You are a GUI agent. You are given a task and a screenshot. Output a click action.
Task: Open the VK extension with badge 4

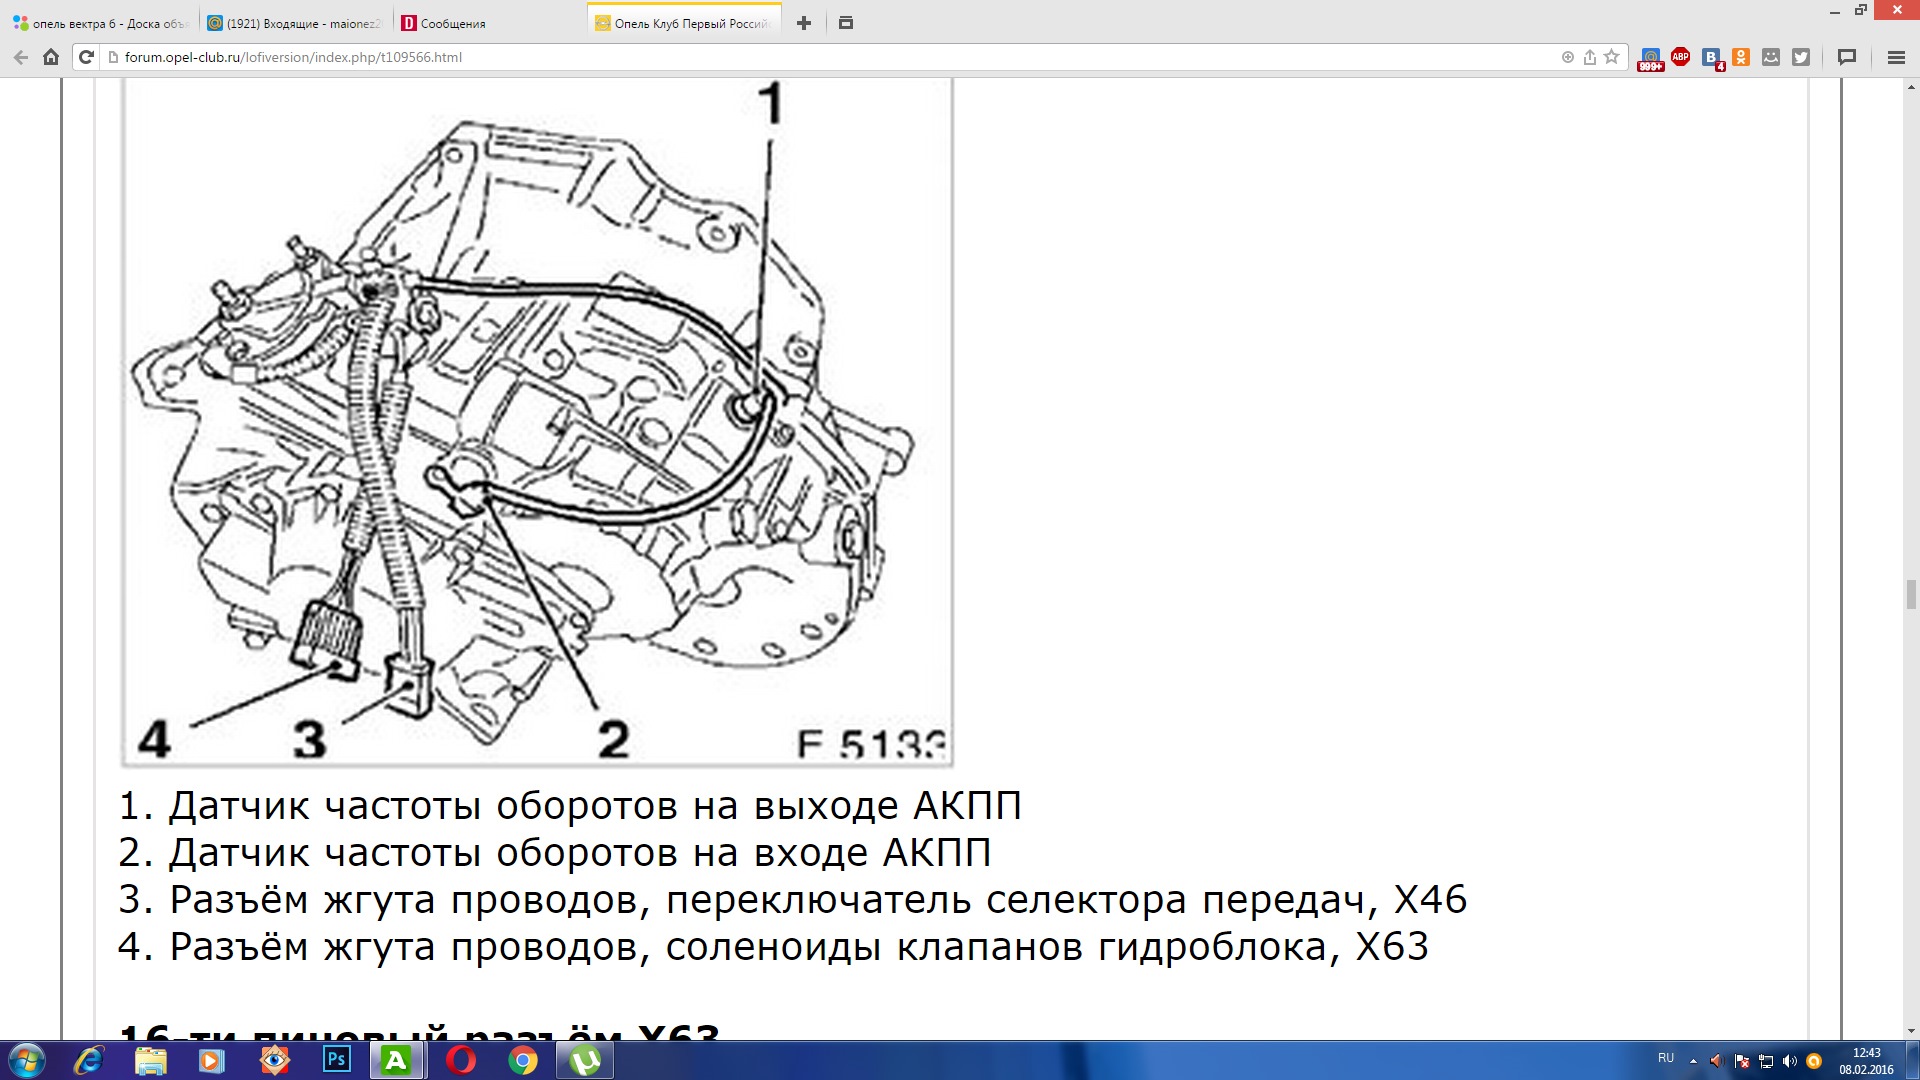point(1711,57)
